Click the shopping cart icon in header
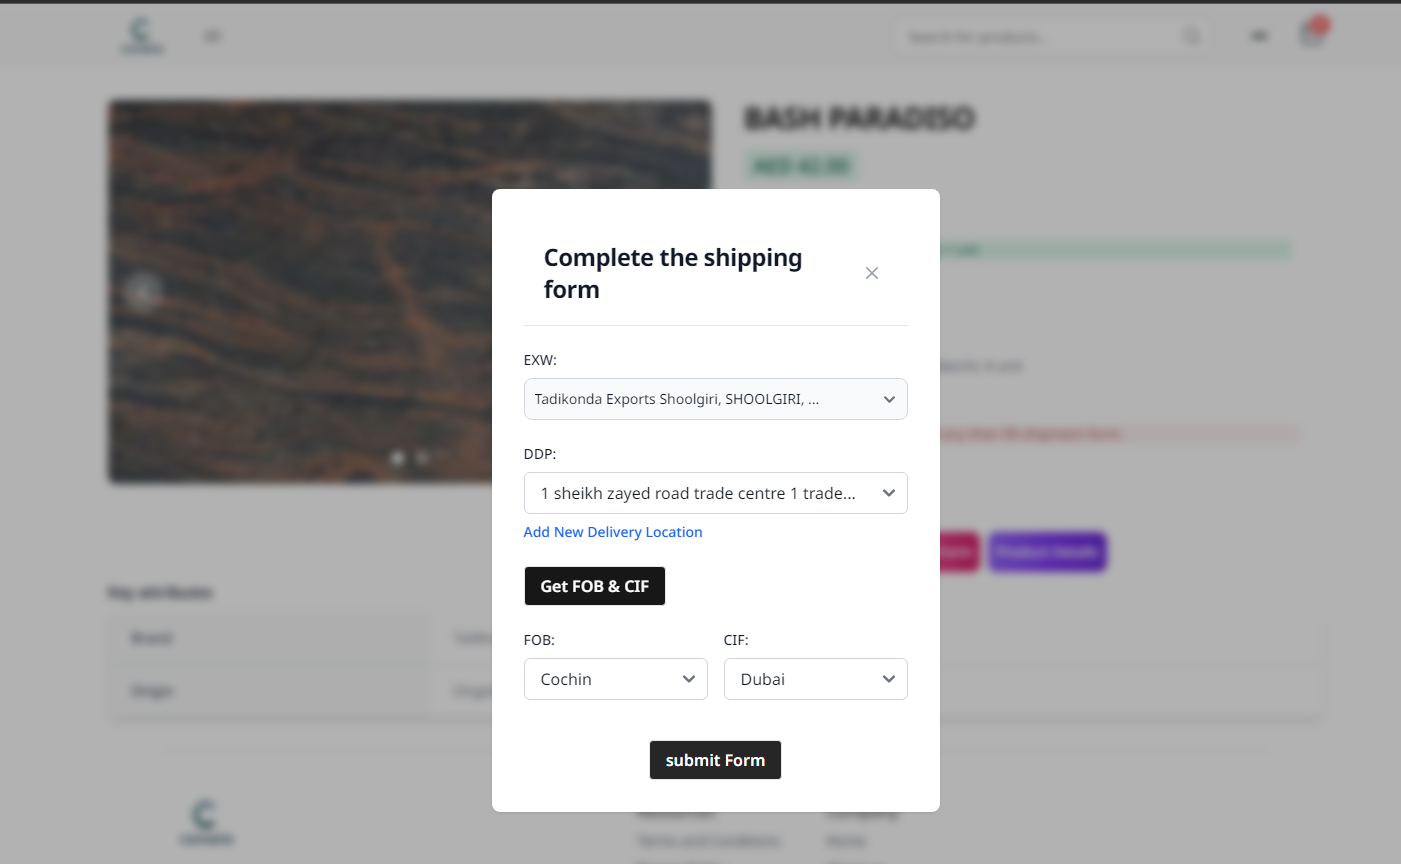 click(x=1311, y=35)
